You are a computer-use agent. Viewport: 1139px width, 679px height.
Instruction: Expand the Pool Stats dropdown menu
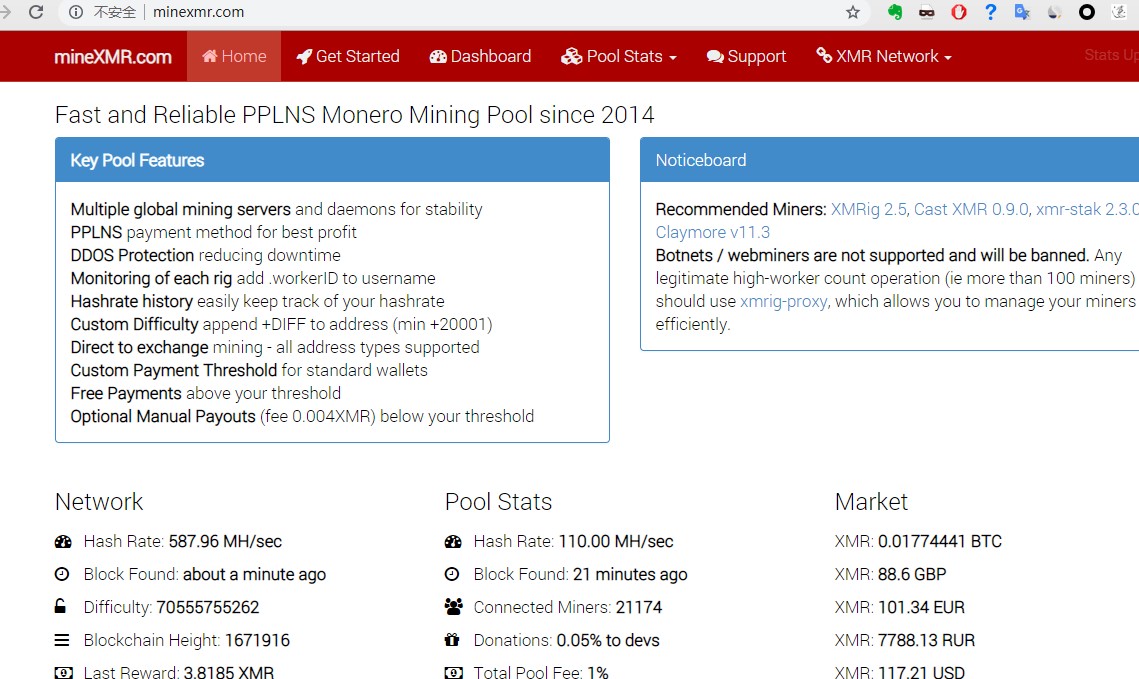[619, 56]
